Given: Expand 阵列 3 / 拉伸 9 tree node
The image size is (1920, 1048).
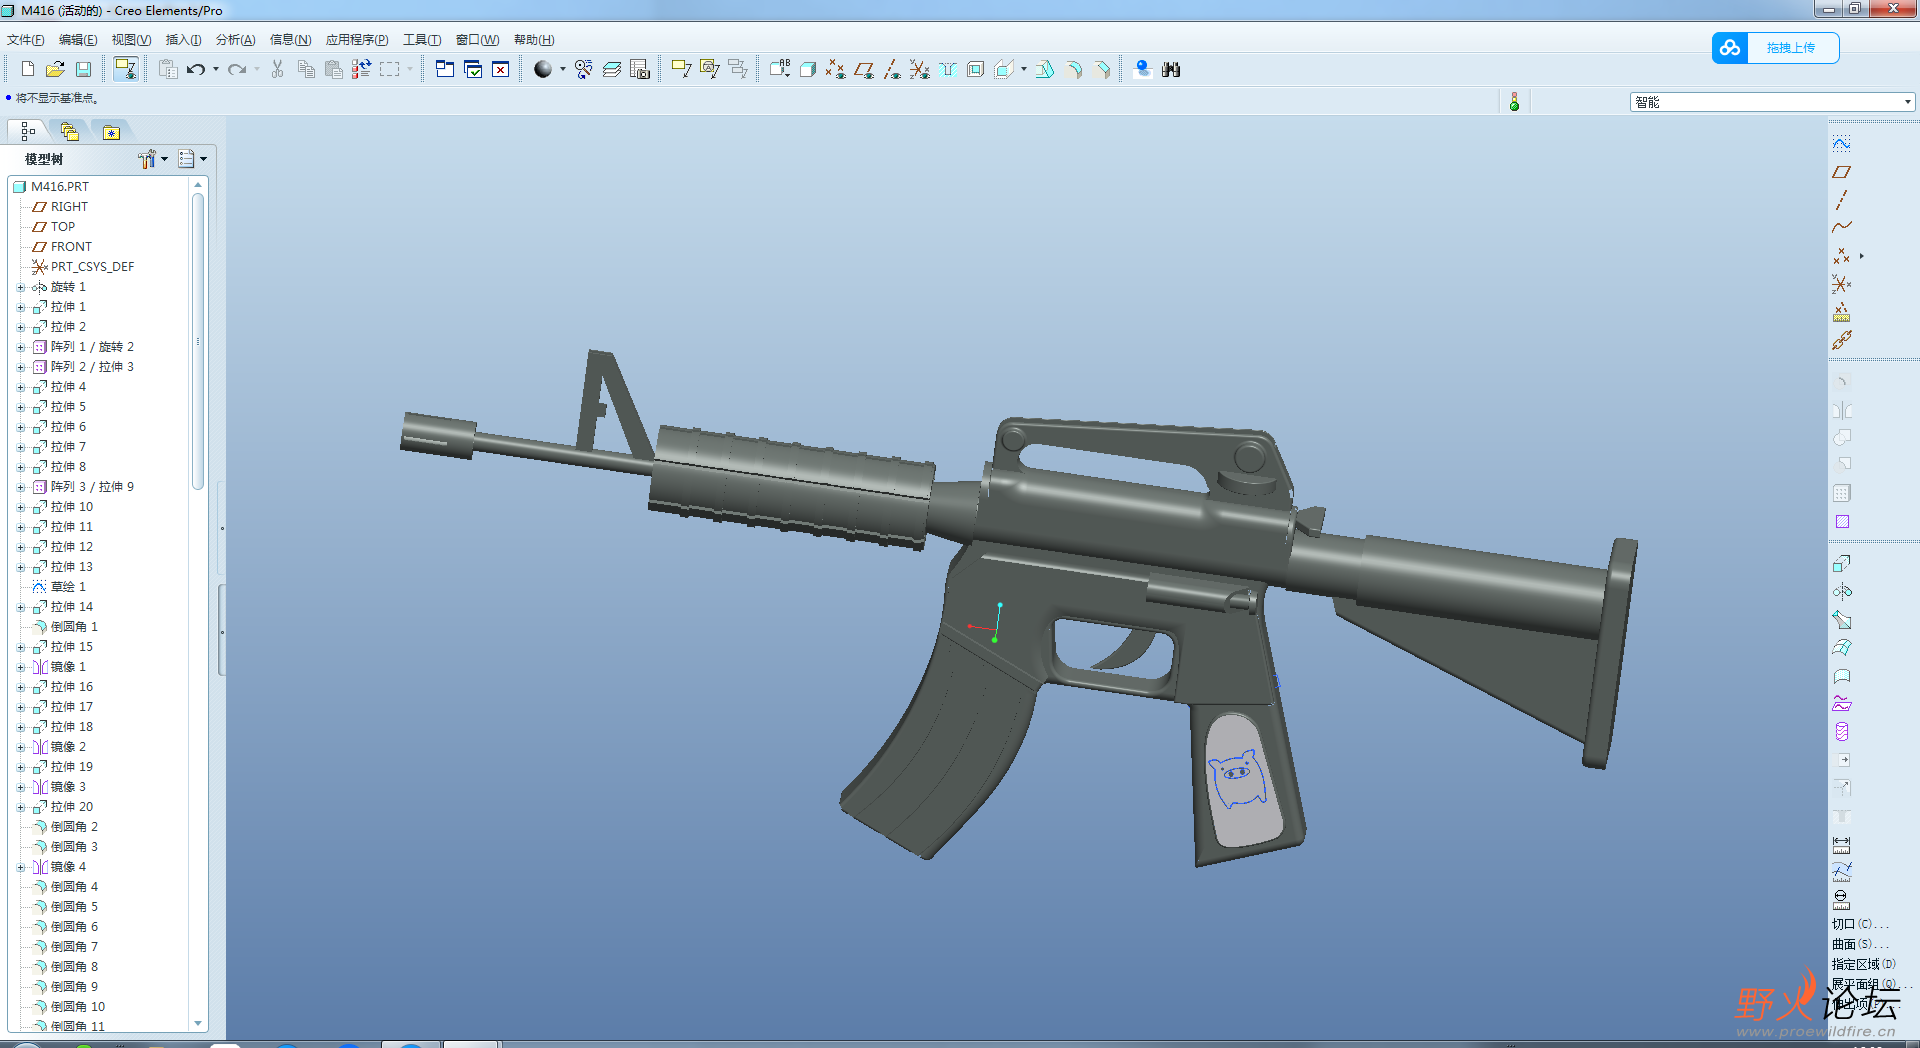Looking at the screenshot, I should 21,487.
